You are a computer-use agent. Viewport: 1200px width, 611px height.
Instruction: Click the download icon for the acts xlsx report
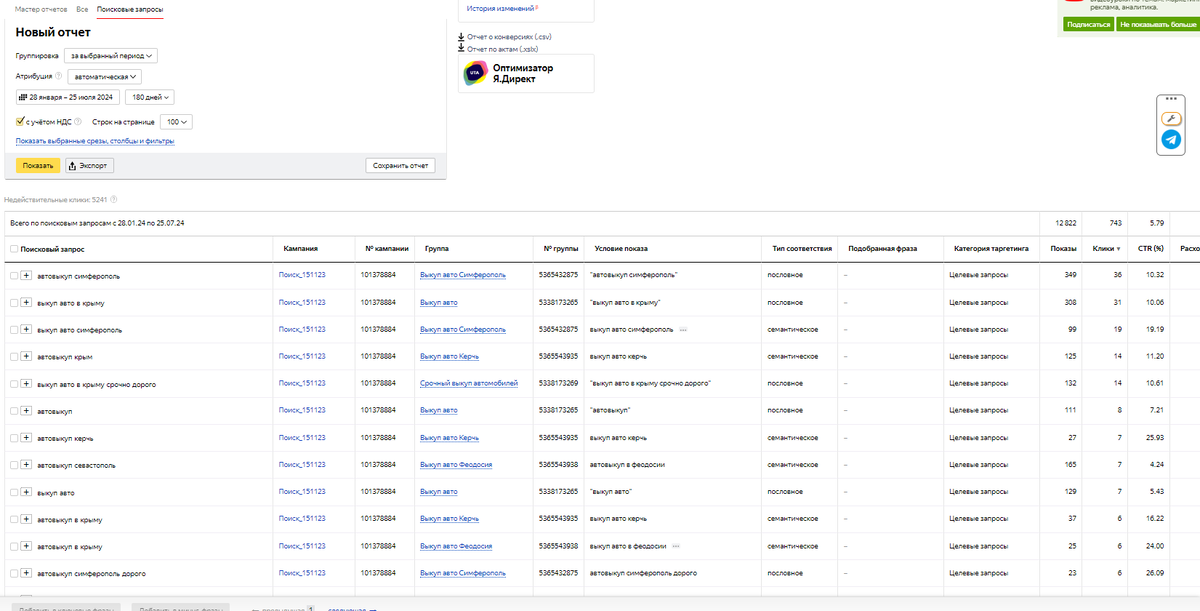[461, 48]
